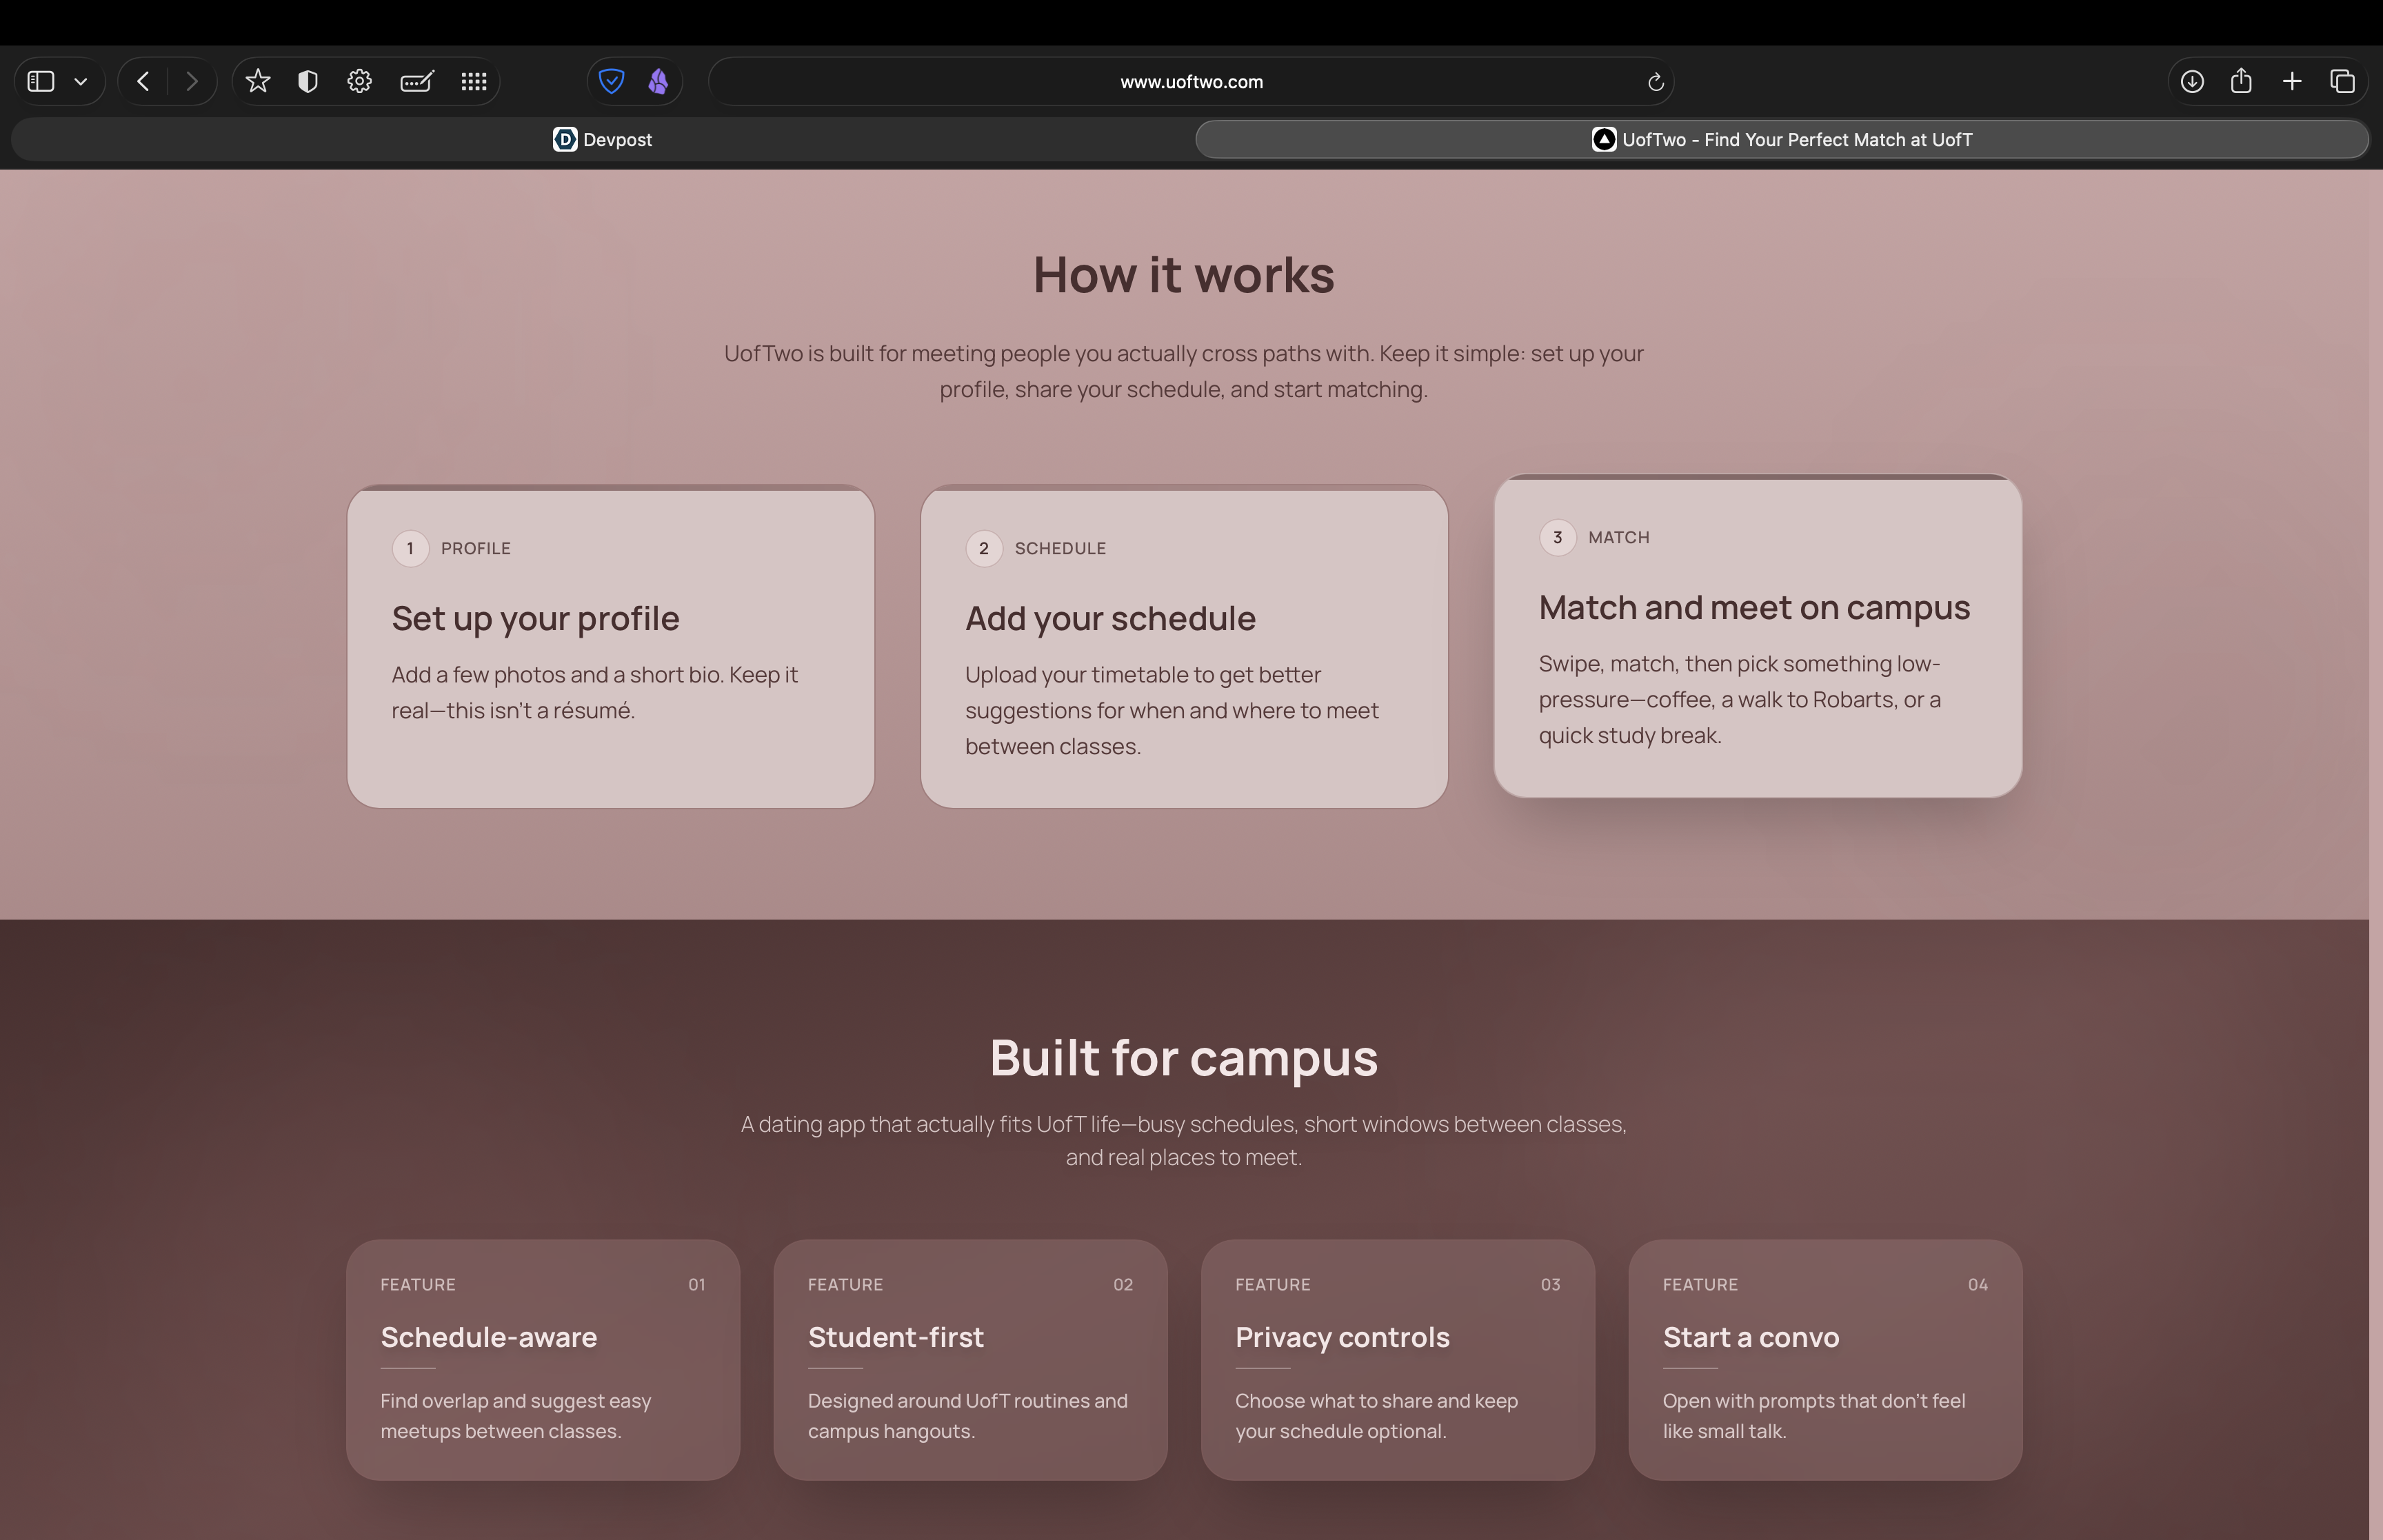This screenshot has height=1540, width=2383.
Task: Open a new tab with plus
Action: (x=2292, y=82)
